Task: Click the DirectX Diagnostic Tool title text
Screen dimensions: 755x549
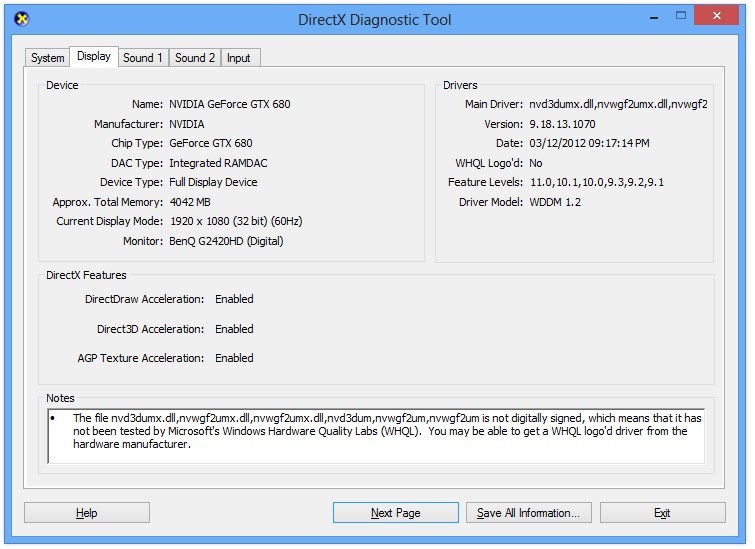Action: tap(375, 20)
